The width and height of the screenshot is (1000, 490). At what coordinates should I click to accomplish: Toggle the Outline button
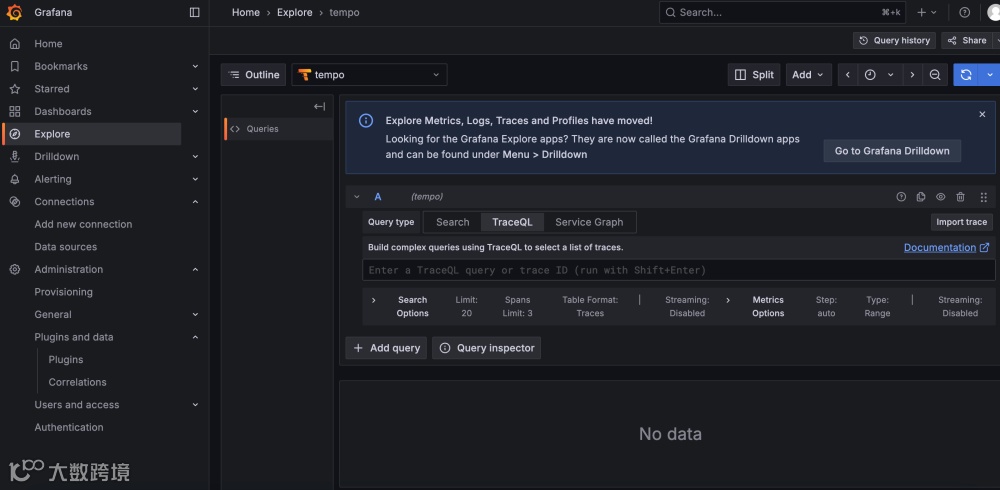tap(253, 75)
